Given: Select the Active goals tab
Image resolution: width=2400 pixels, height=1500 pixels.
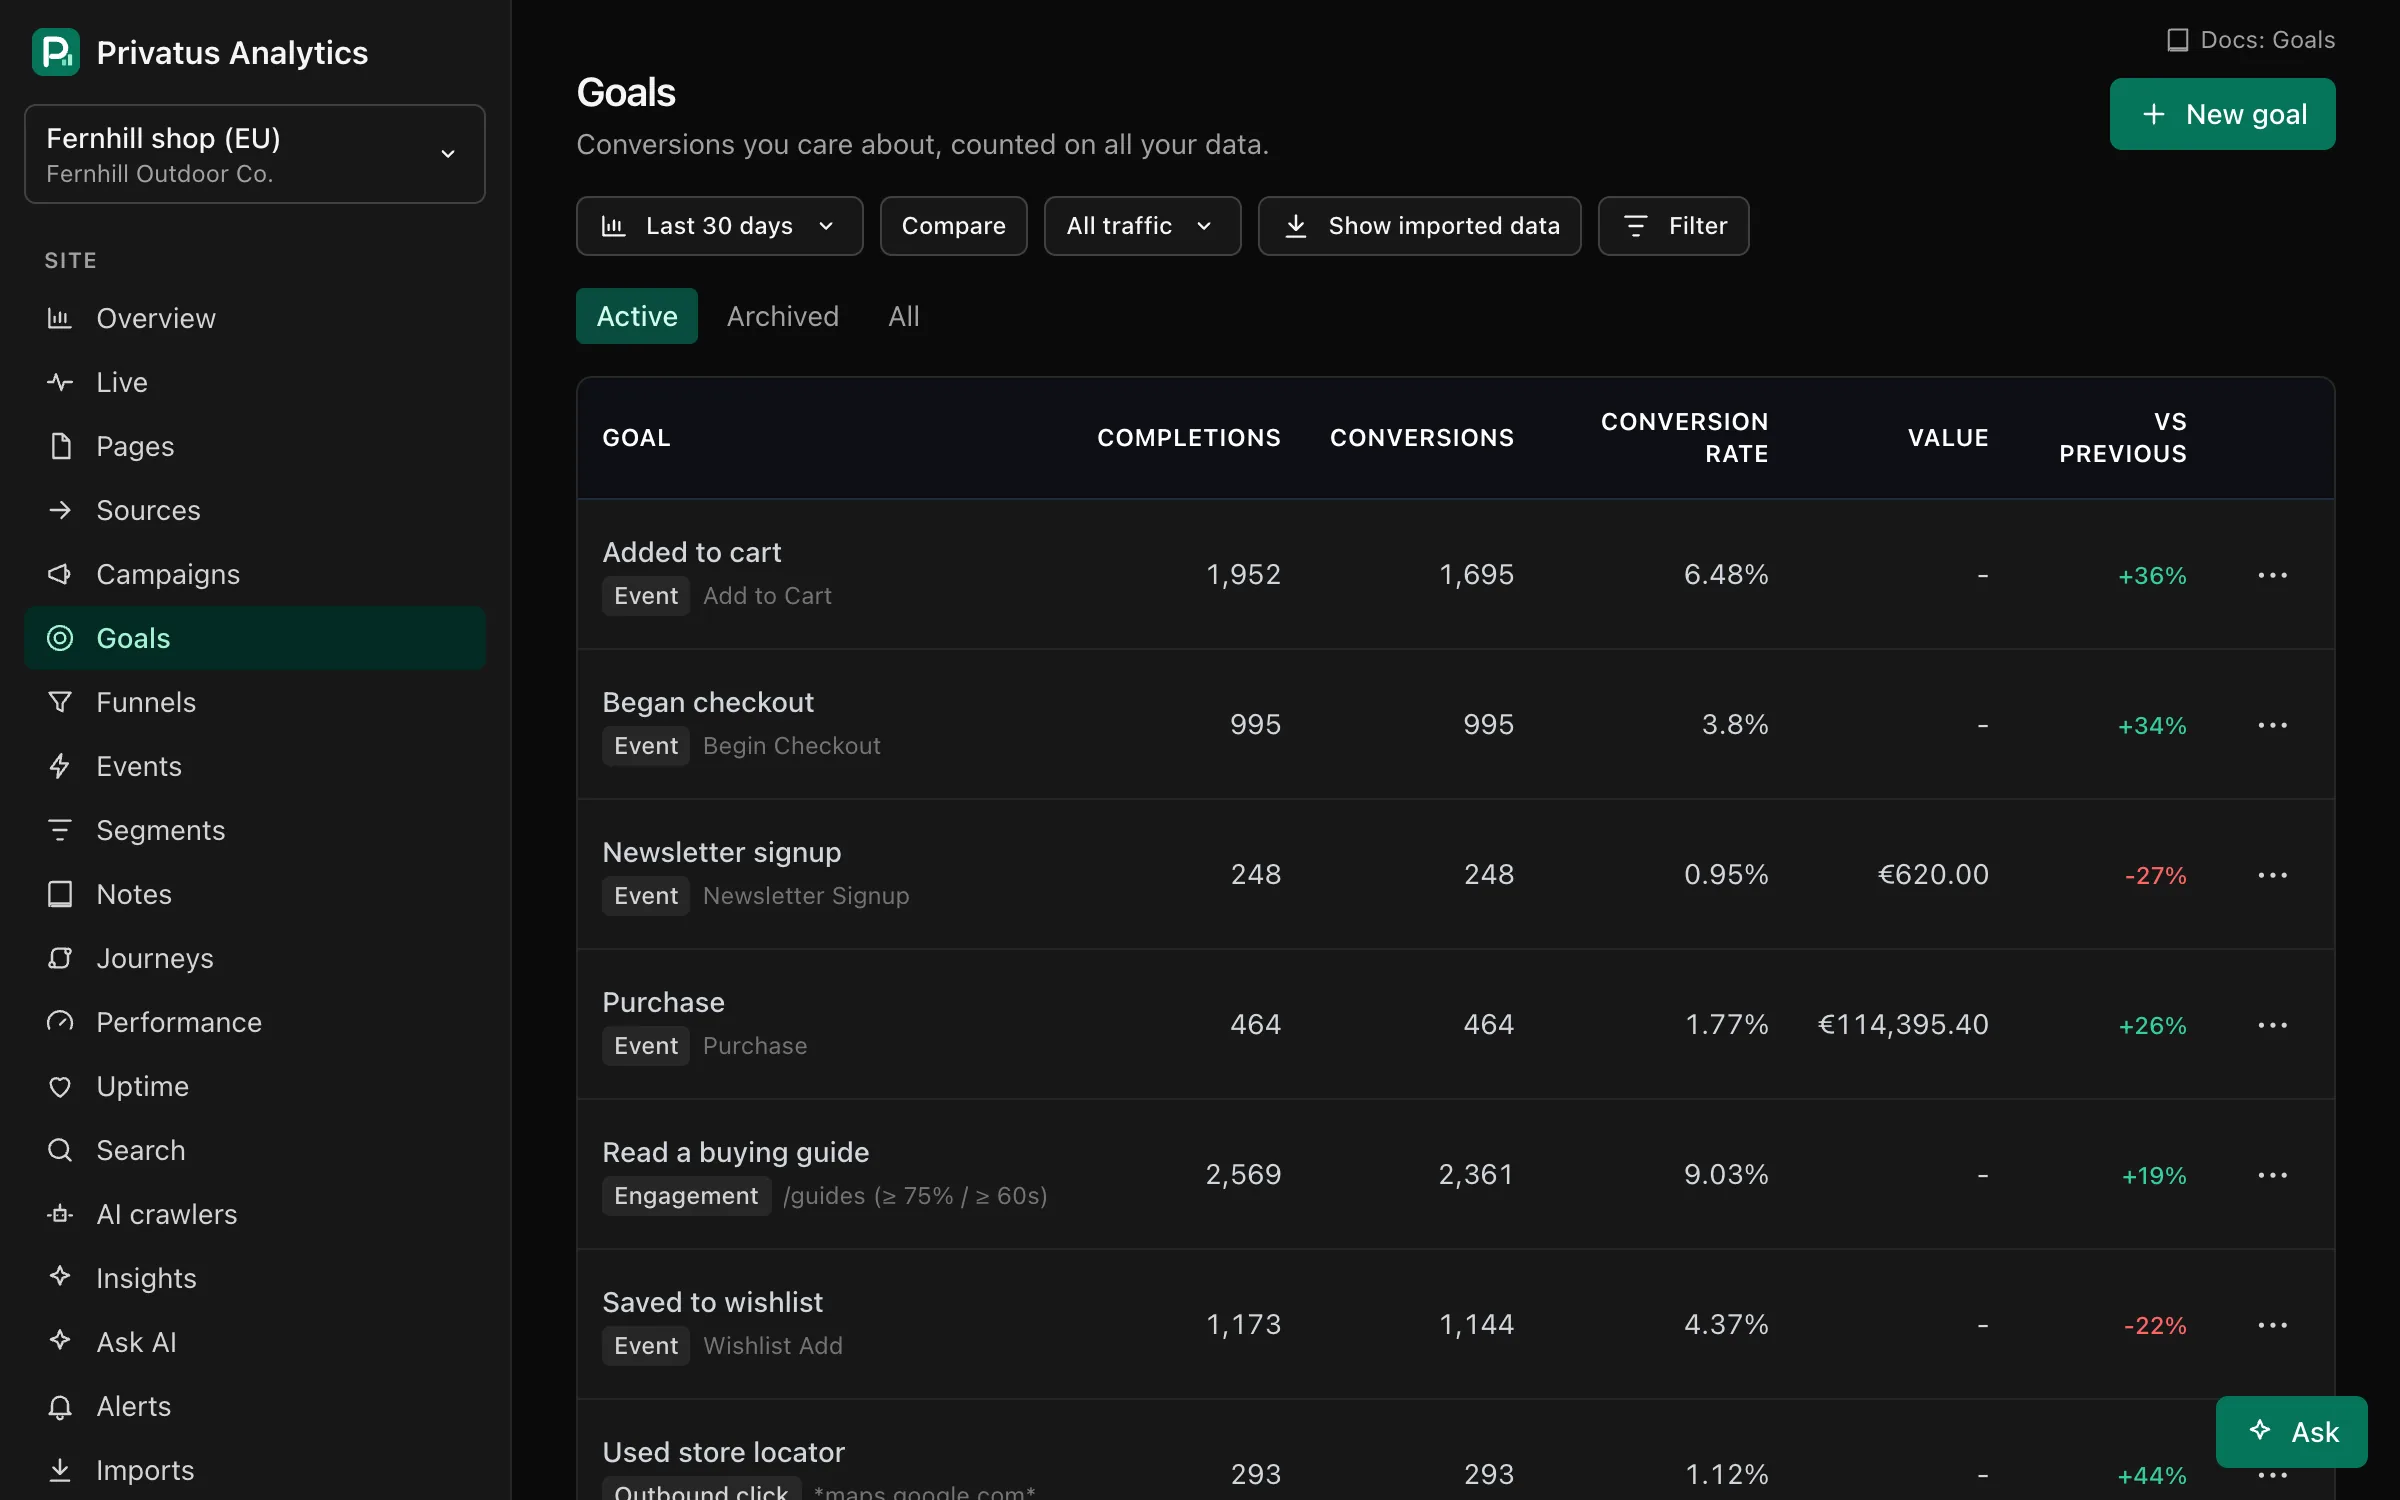Looking at the screenshot, I should click(x=637, y=316).
